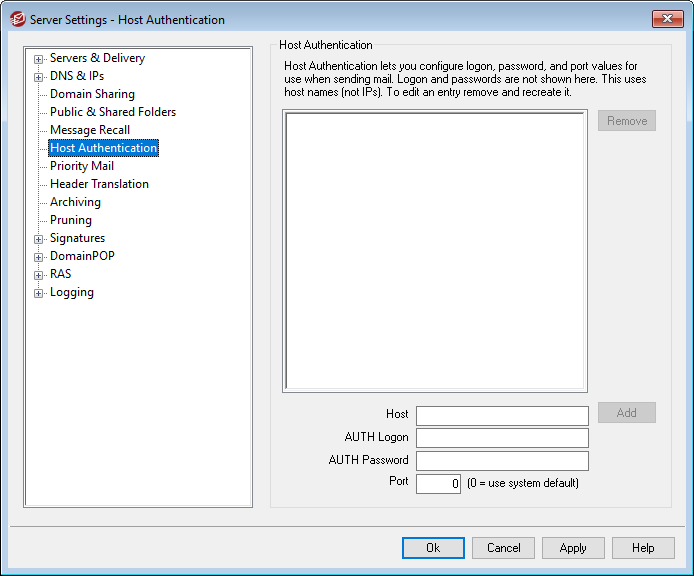The width and height of the screenshot is (694, 576).
Task: Open the Pruning settings page
Action: [70, 220]
